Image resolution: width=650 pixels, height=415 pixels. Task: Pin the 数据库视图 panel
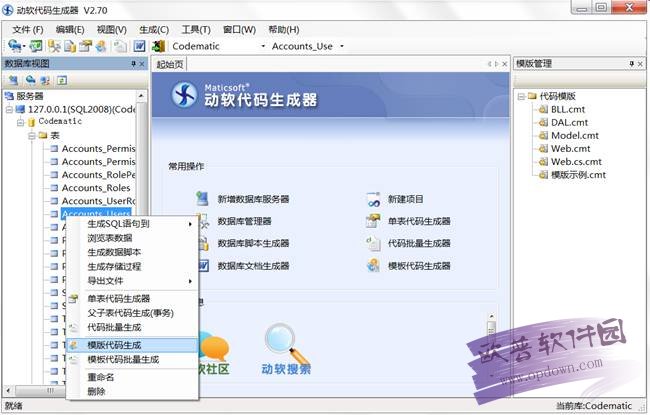pos(133,64)
